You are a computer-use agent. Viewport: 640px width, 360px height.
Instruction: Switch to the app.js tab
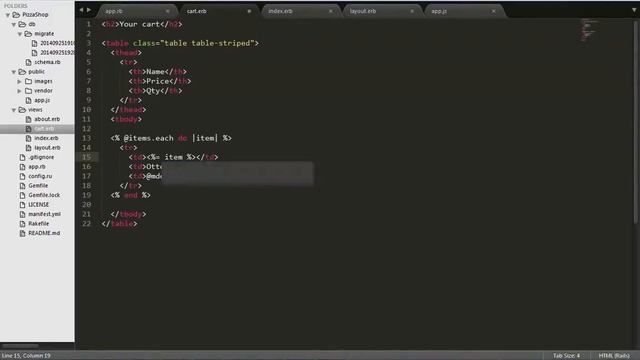pos(439,11)
